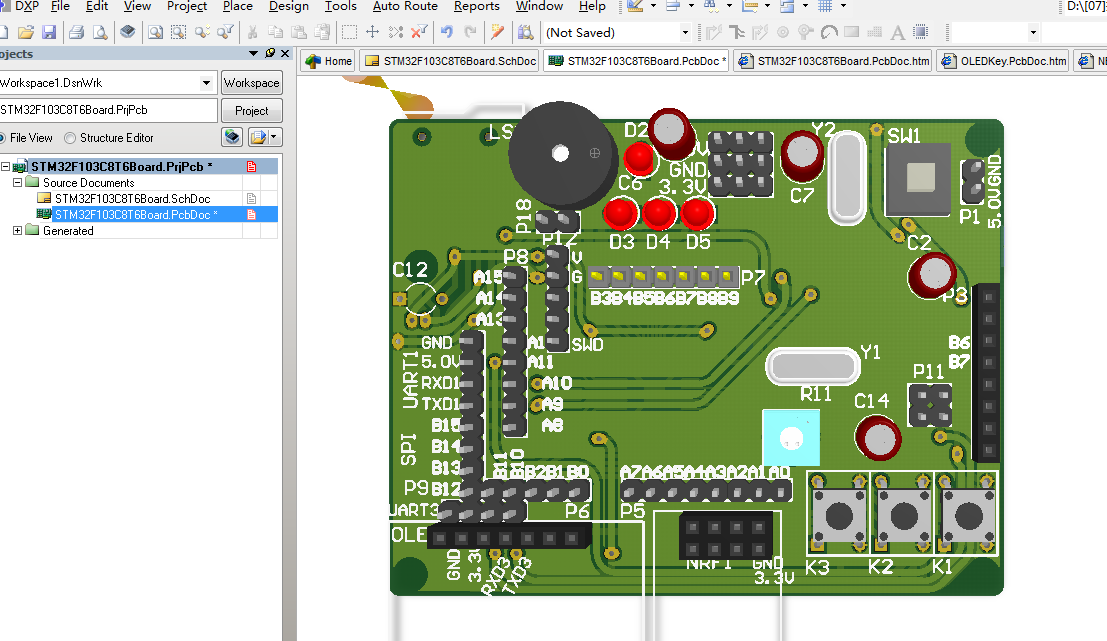Open the dropdown arrow next to project folder button
1107x641 pixels.
click(275, 137)
